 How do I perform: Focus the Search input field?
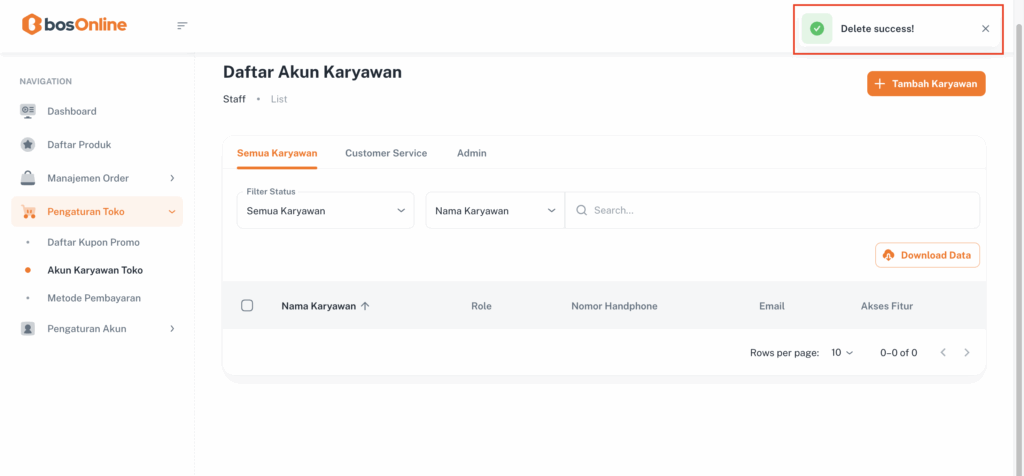point(780,211)
